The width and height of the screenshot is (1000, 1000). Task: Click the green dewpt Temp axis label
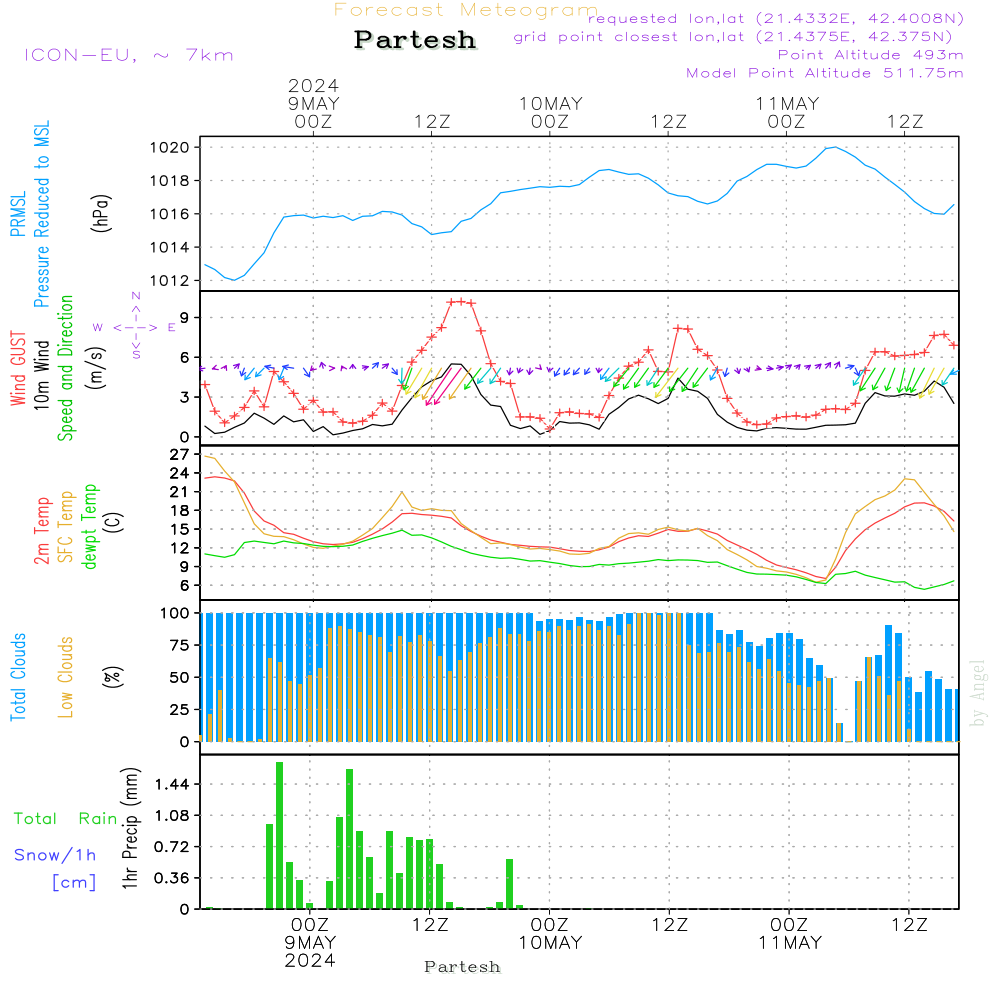click(90, 527)
